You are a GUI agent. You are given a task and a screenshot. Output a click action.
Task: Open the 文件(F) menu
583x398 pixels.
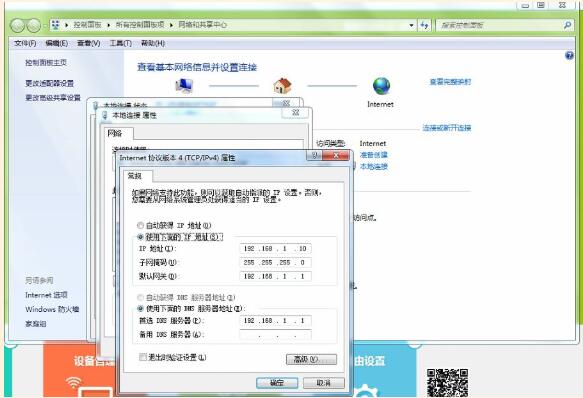point(25,44)
